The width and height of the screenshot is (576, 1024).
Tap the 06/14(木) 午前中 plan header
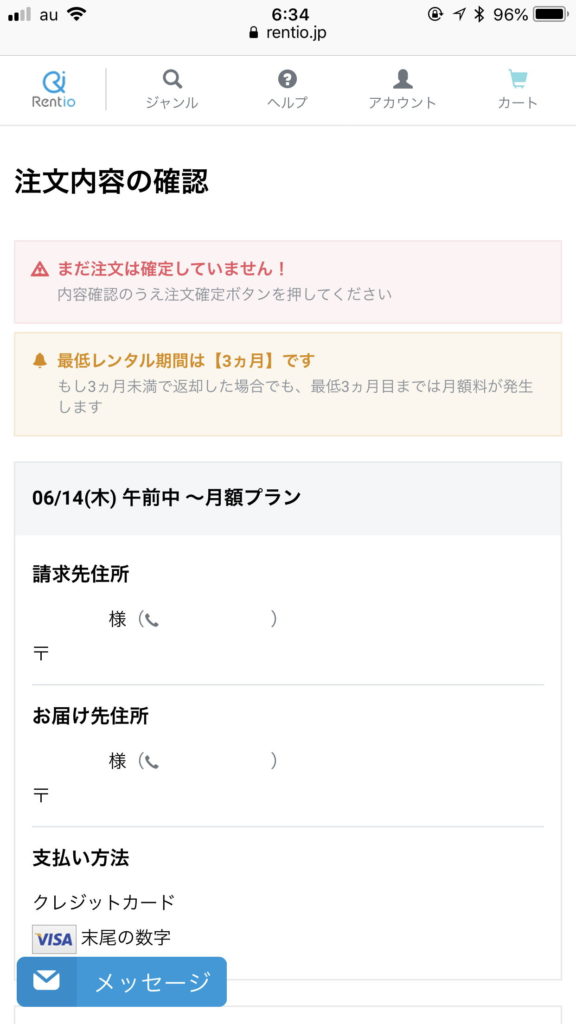288,498
